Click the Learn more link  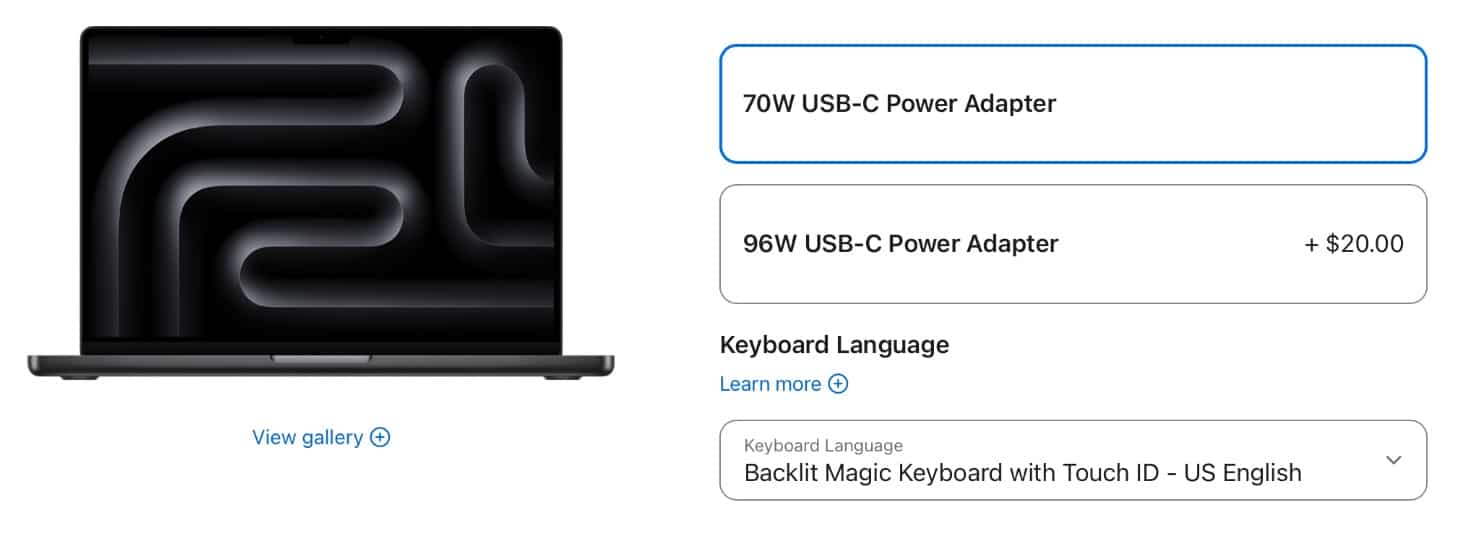coord(770,384)
